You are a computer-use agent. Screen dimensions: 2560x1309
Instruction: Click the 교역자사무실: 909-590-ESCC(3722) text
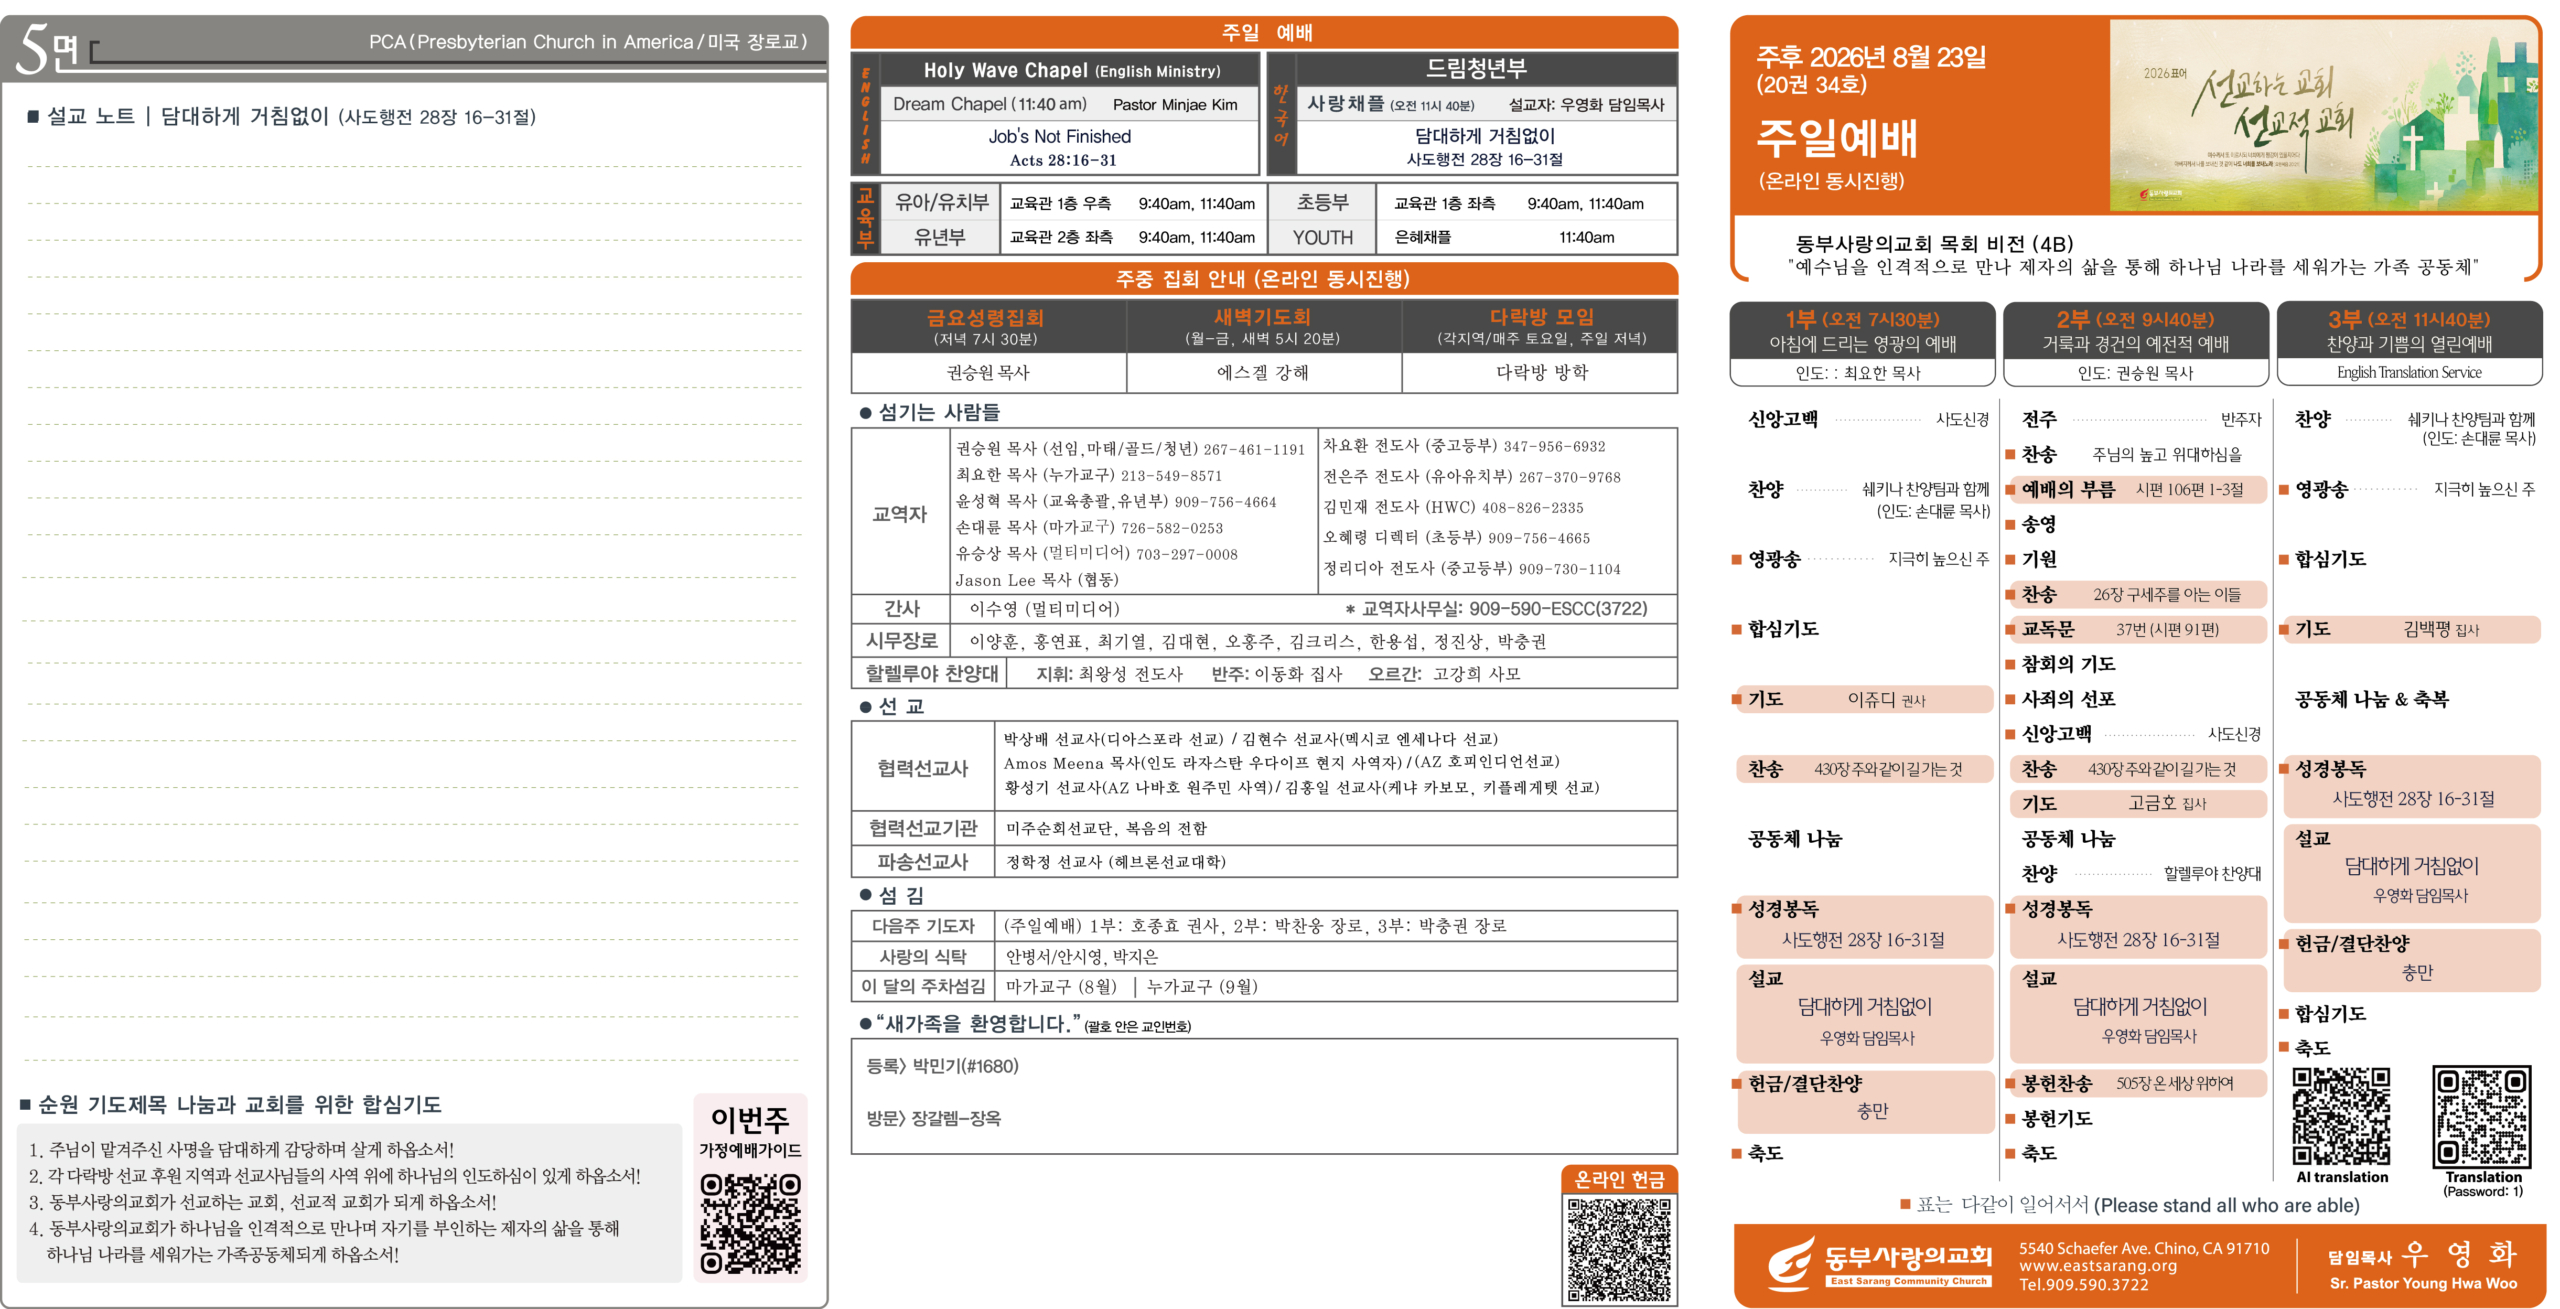tap(1497, 608)
